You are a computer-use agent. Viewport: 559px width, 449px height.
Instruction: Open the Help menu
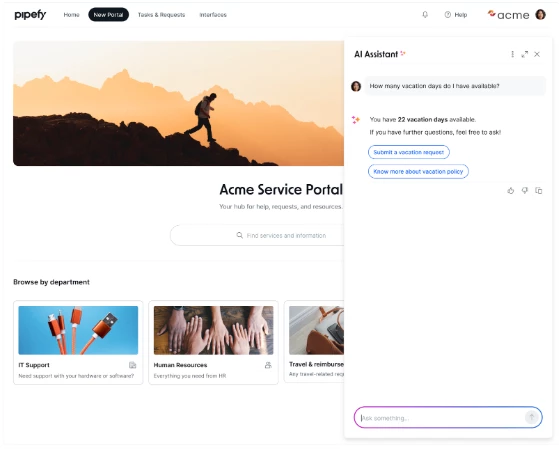[x=456, y=15]
